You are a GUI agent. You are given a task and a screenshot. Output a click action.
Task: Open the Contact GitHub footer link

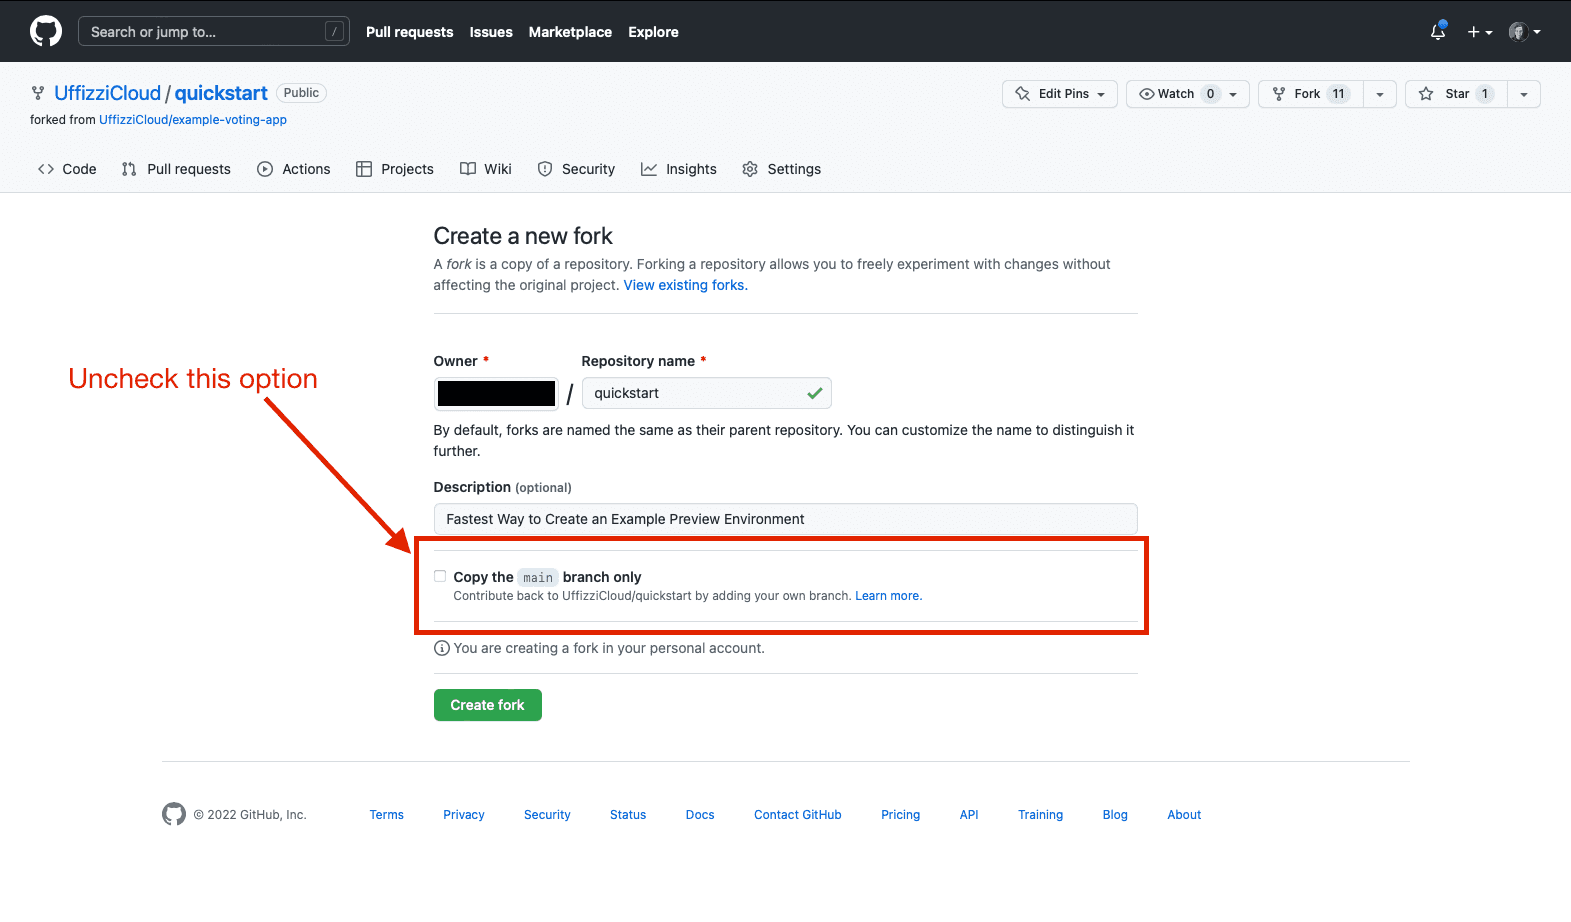pyautogui.click(x=798, y=815)
